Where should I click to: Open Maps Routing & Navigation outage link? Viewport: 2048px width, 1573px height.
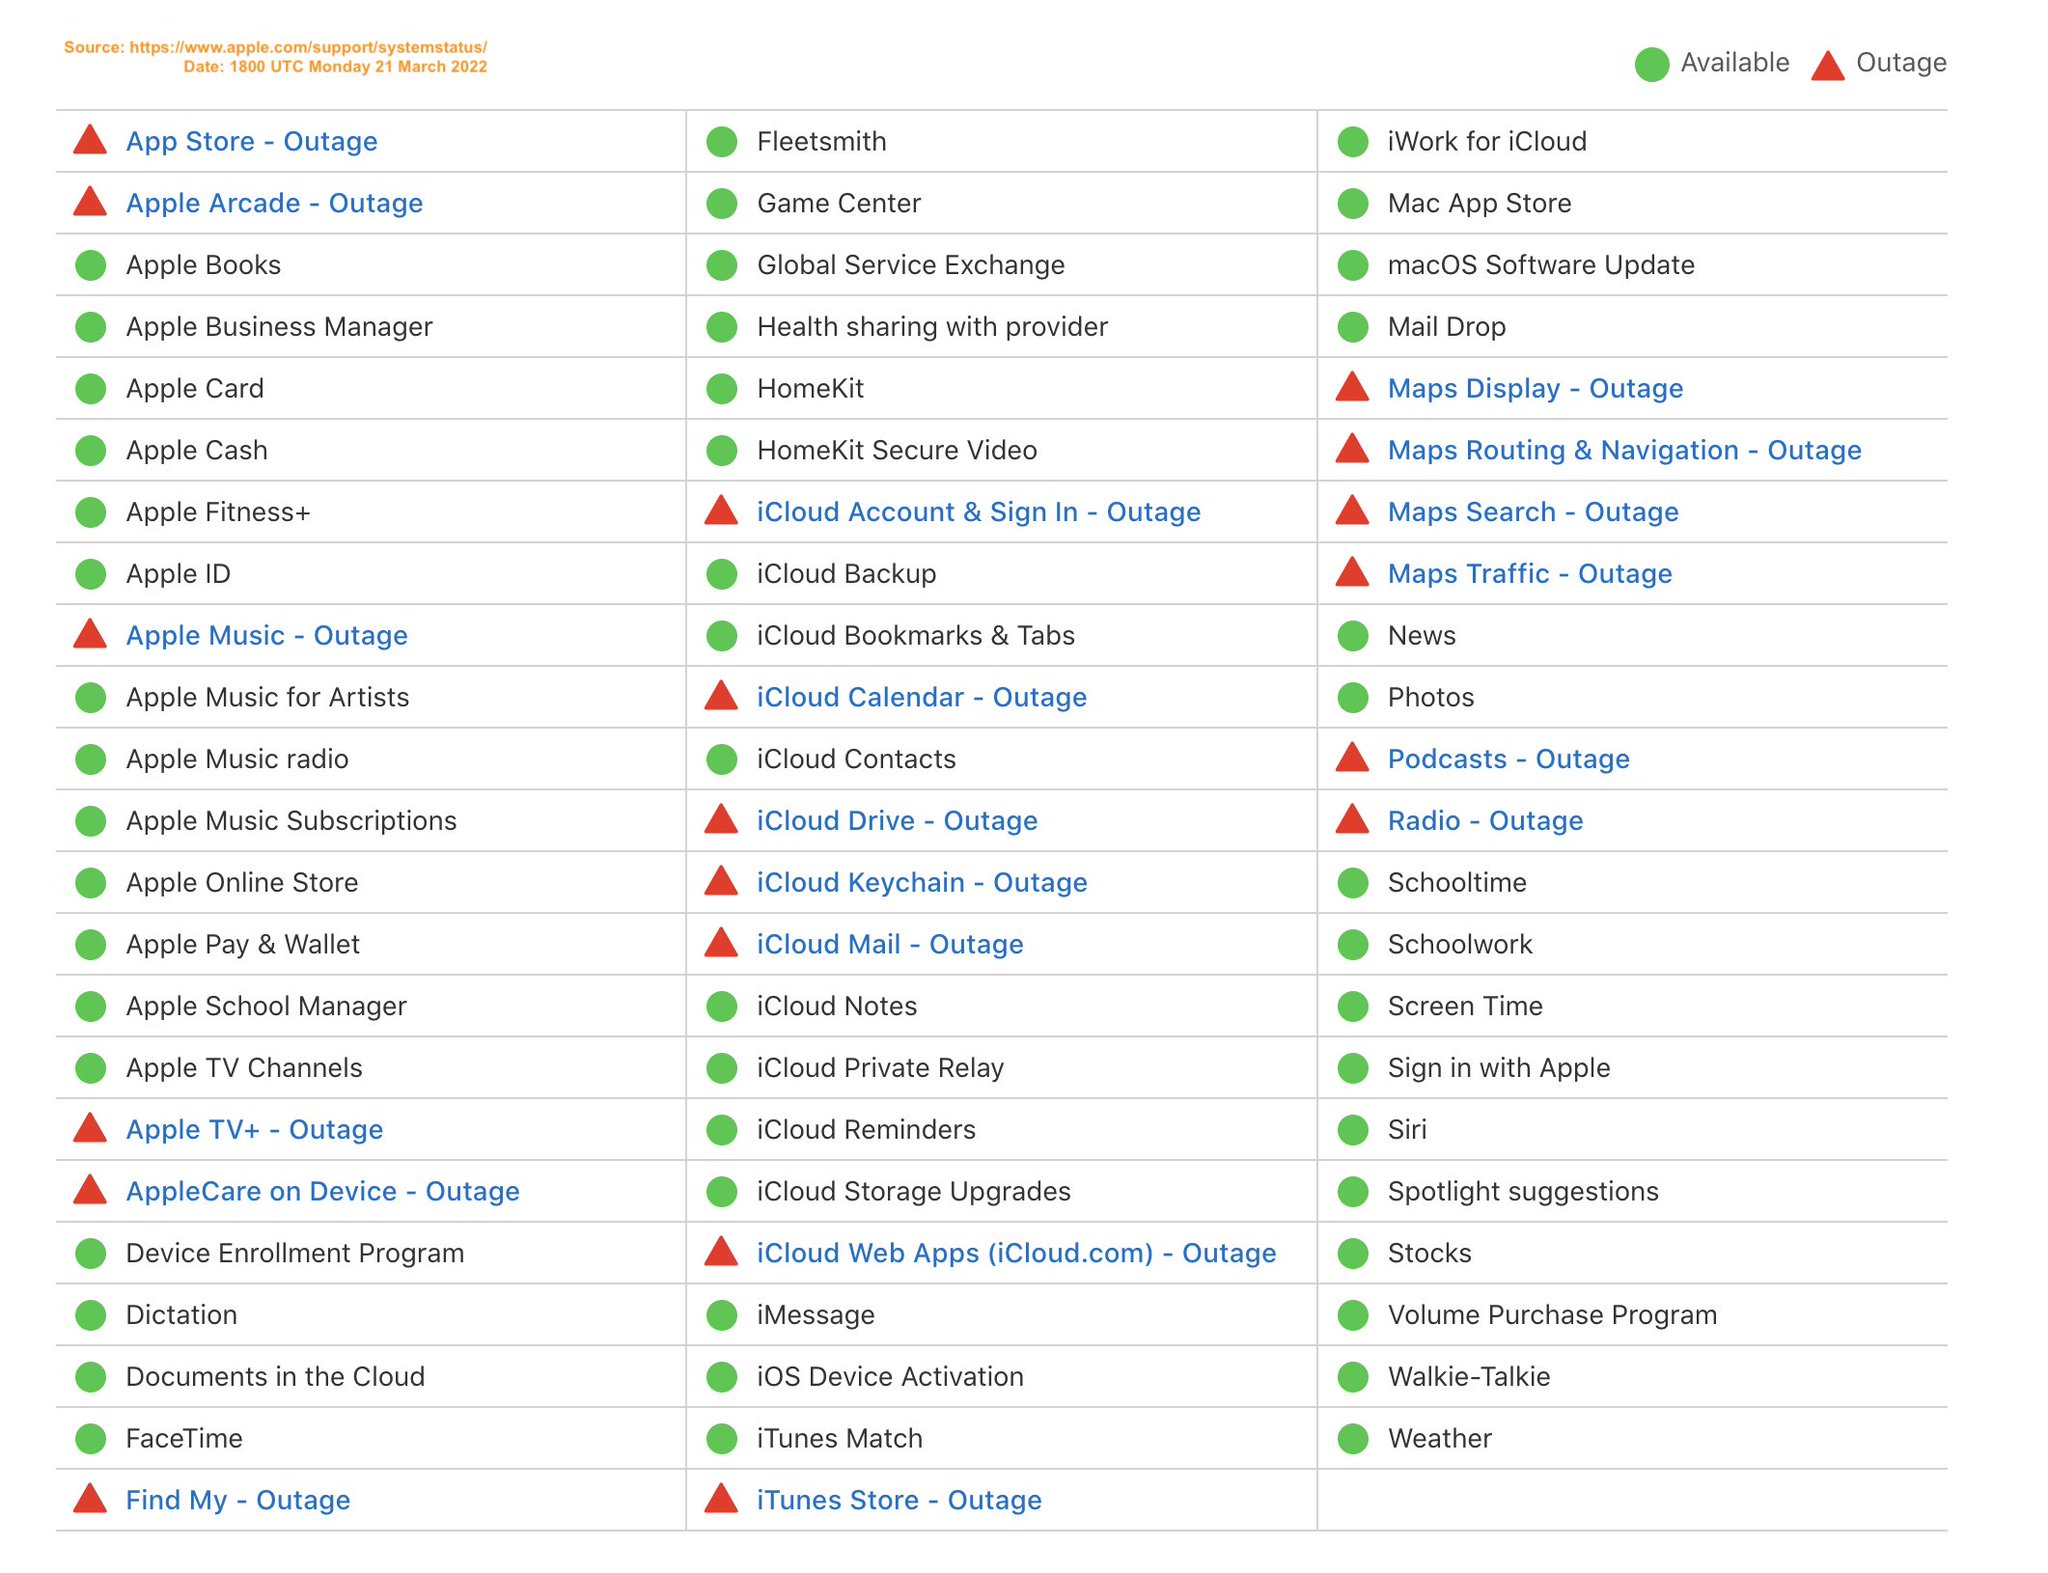(x=1623, y=450)
